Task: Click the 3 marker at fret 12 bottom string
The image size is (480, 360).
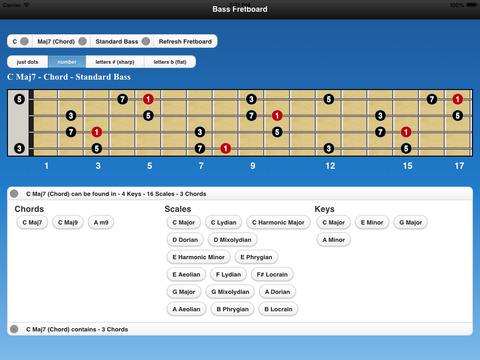Action: (329, 148)
